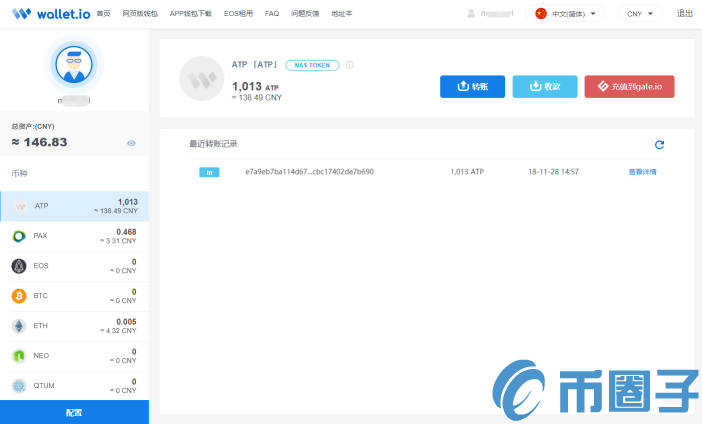Select the ATP coin icon in sidebar
This screenshot has height=424, width=702.
pos(20,206)
